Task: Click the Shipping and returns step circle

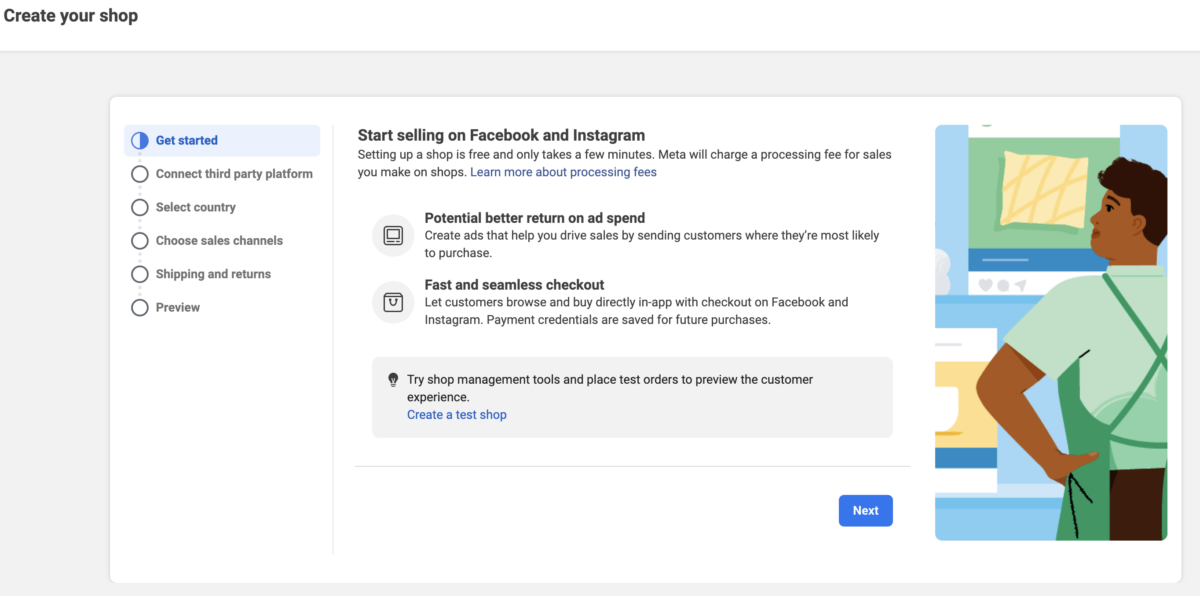Action: pyautogui.click(x=140, y=274)
